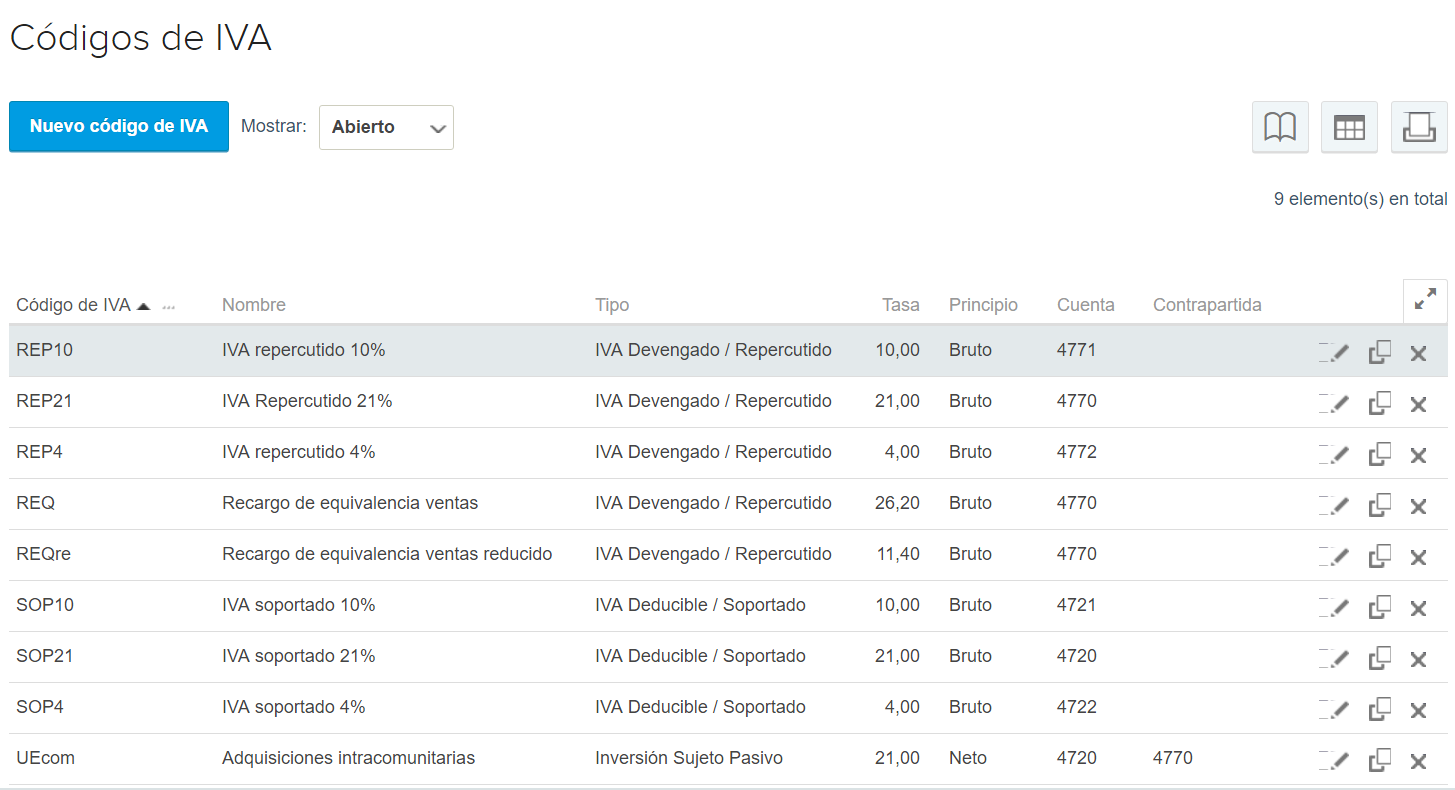
Task: Click 'Inversión Sujeto Pasivo' type cell
Action: point(689,758)
